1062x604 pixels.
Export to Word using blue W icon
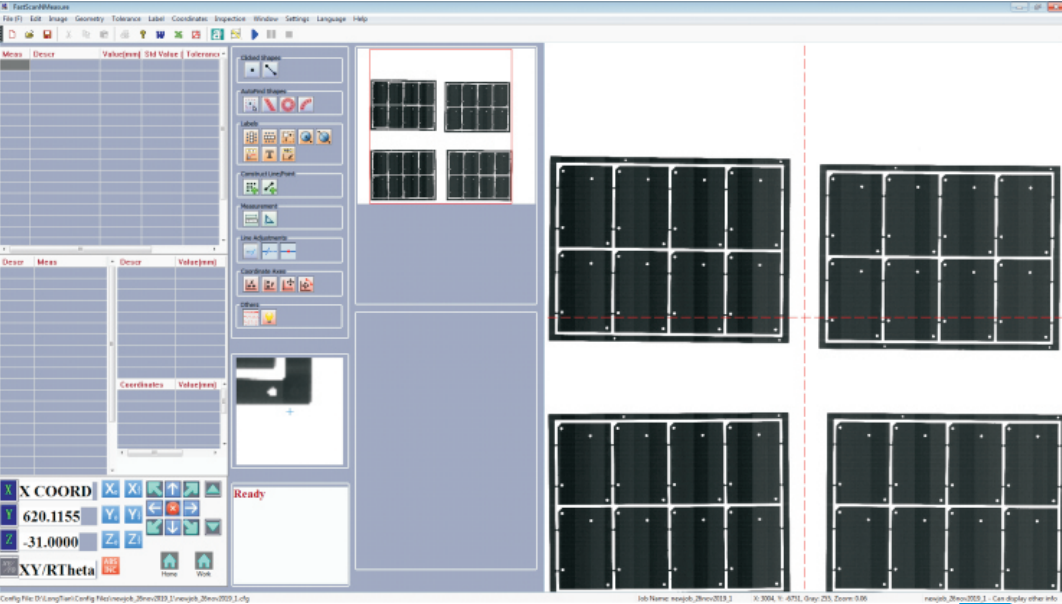click(x=161, y=35)
